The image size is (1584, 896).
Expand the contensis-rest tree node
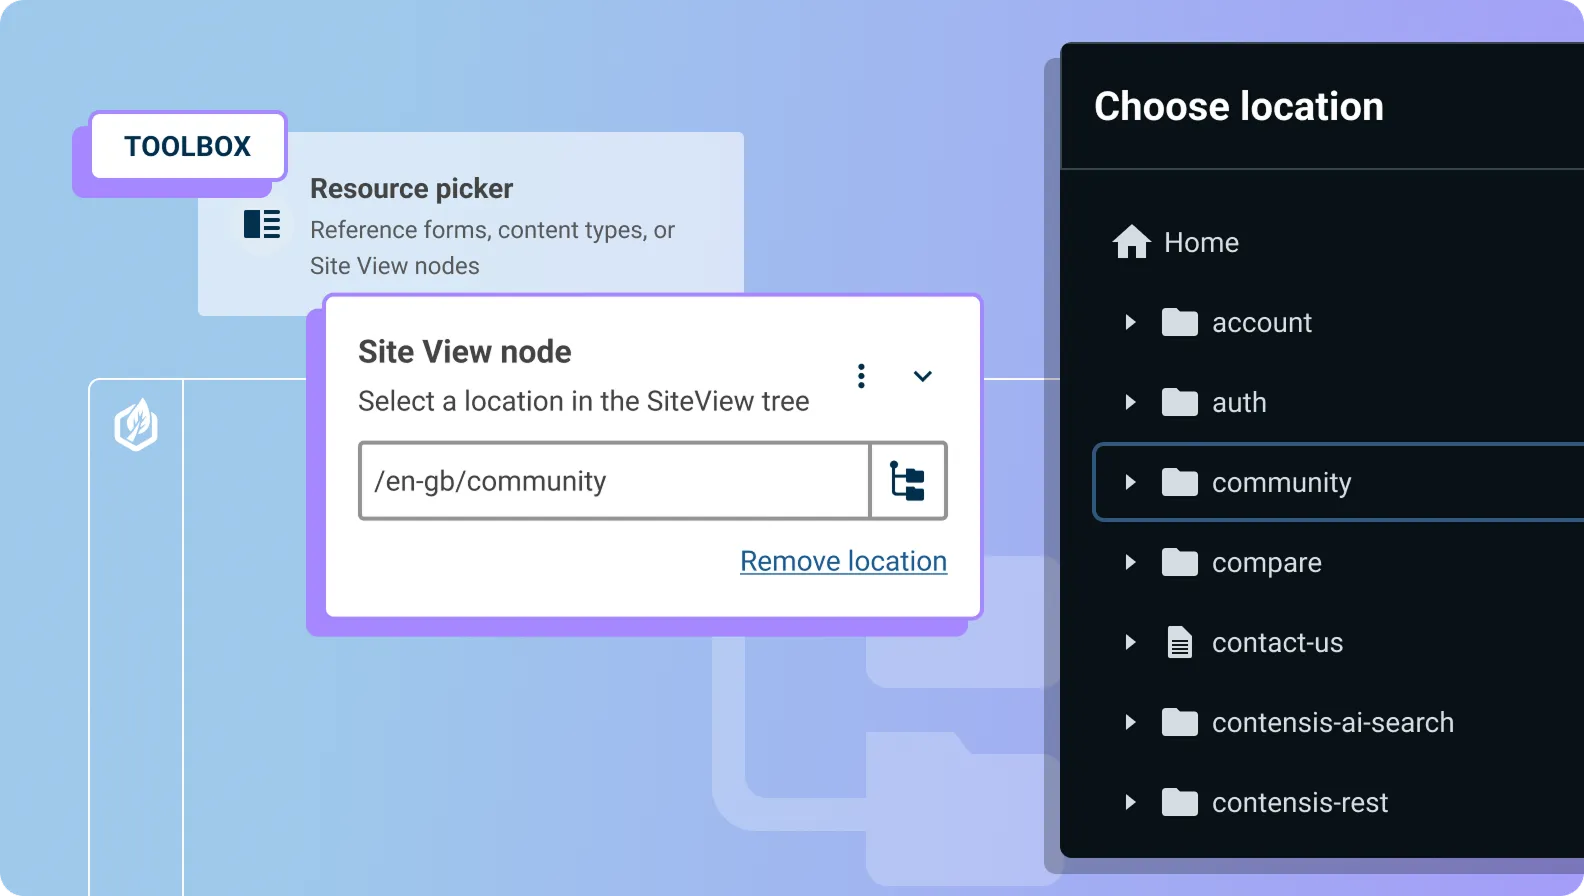tap(1130, 802)
